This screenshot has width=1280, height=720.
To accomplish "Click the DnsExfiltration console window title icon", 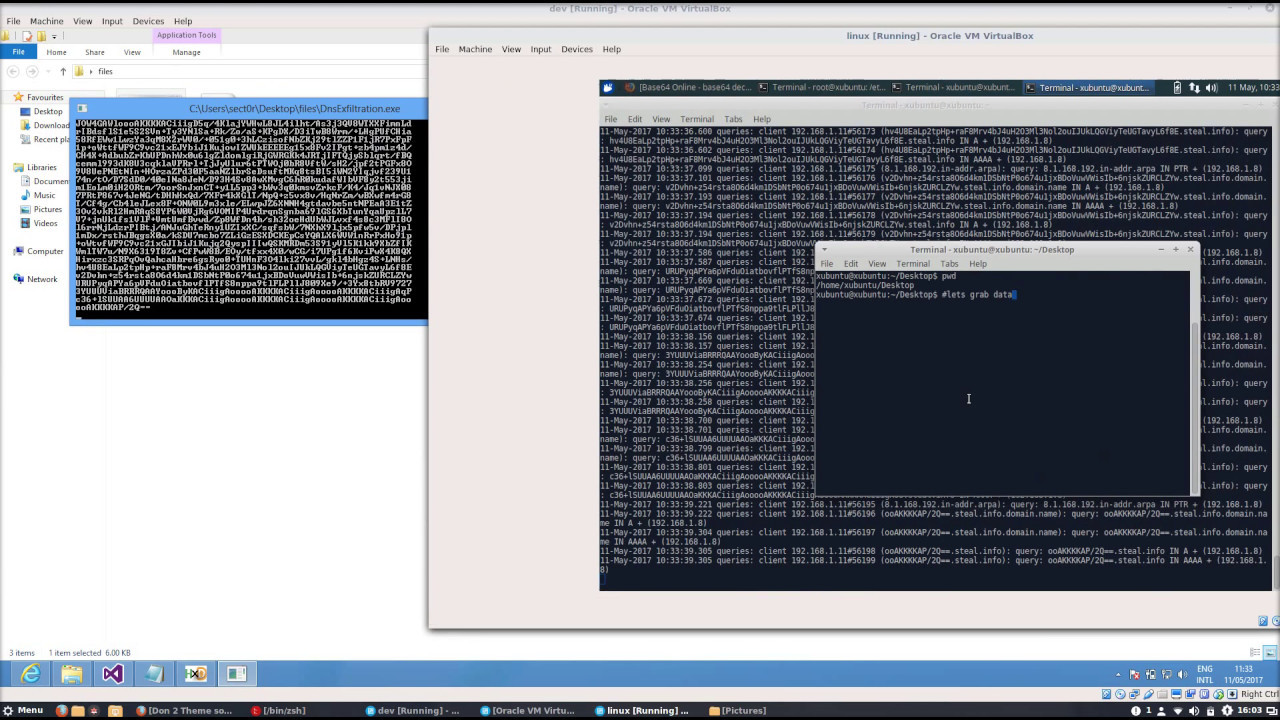I will pyautogui.click(x=82, y=108).
